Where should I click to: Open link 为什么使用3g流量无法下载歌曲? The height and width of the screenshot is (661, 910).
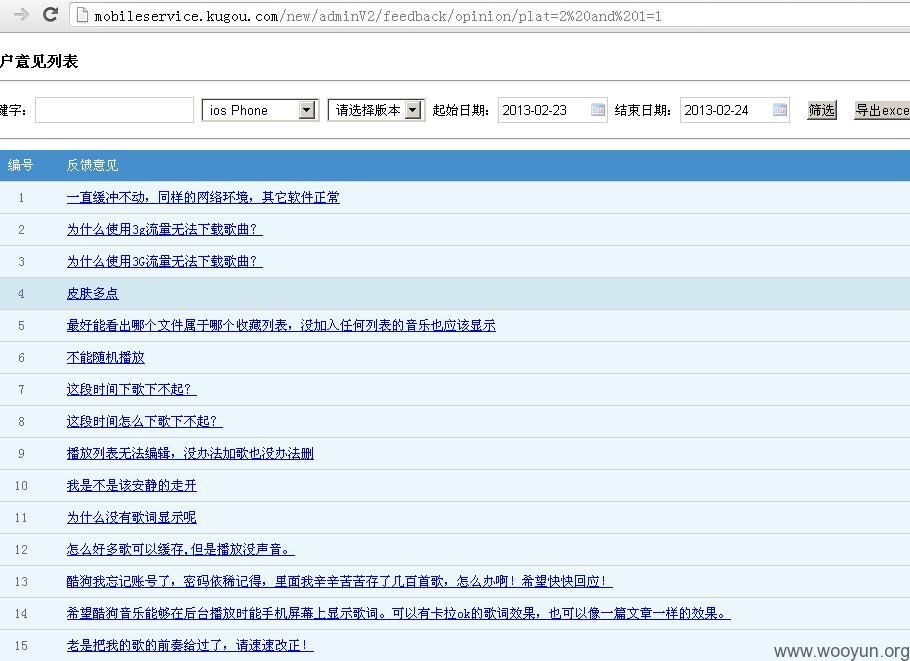coord(165,229)
